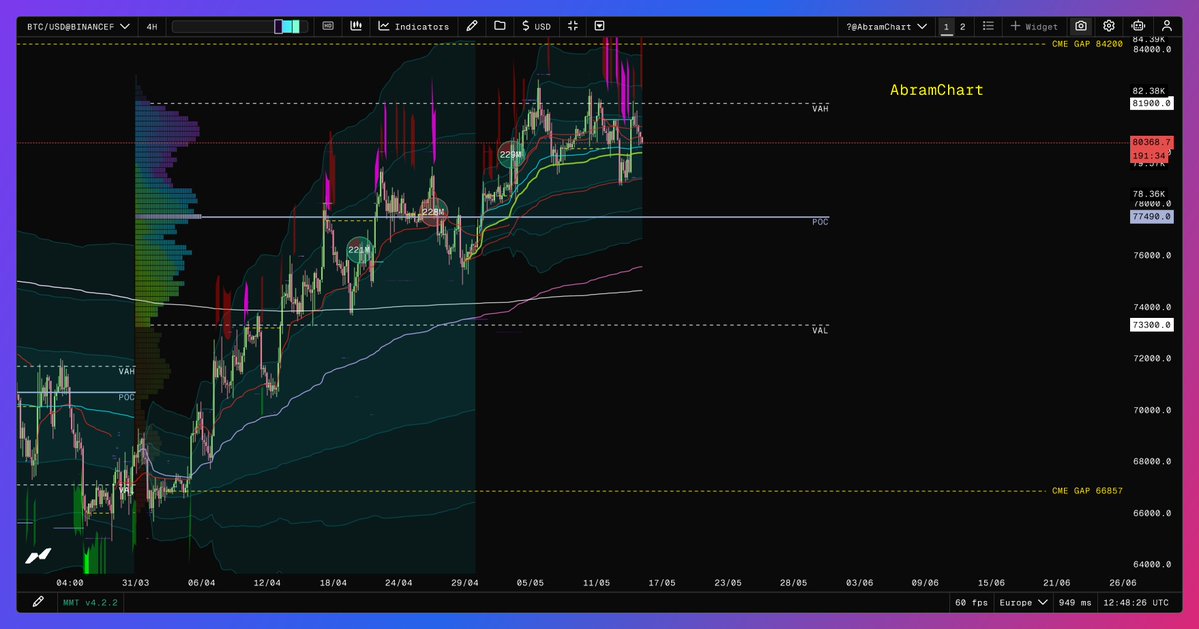Click the 76000.0 price axis label
The height and width of the screenshot is (629, 1199).
pos(1152,256)
